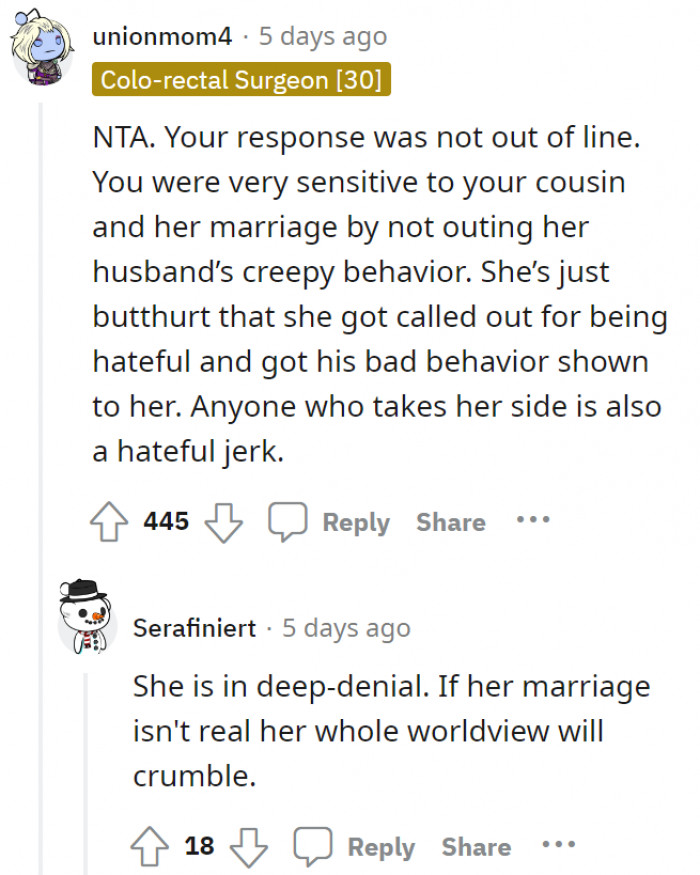Open the overflow menu on Serafiniert's comment

[x=558, y=845]
